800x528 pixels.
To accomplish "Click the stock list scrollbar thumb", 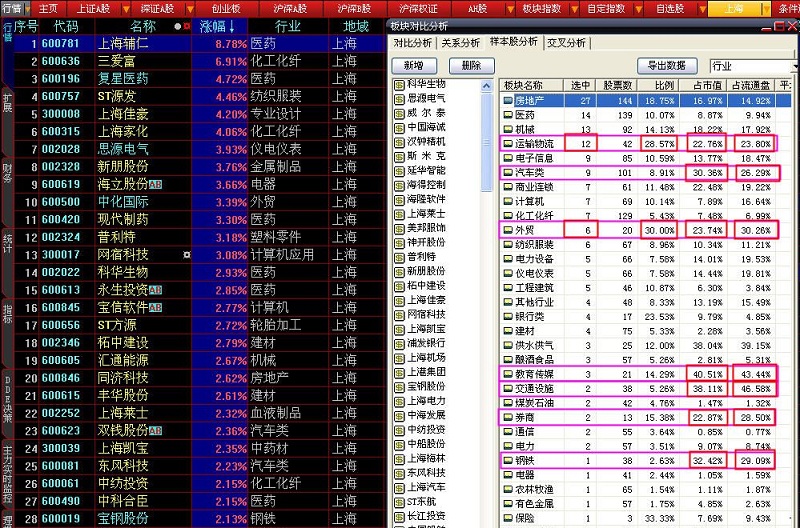I will point(486,142).
